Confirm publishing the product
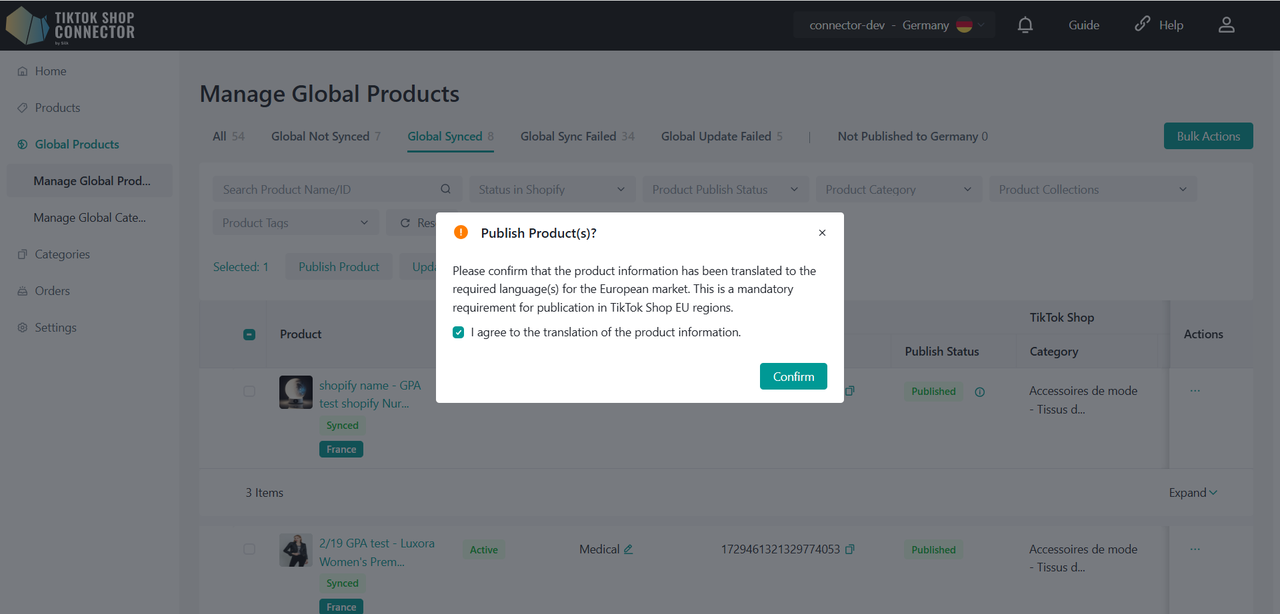 click(793, 377)
